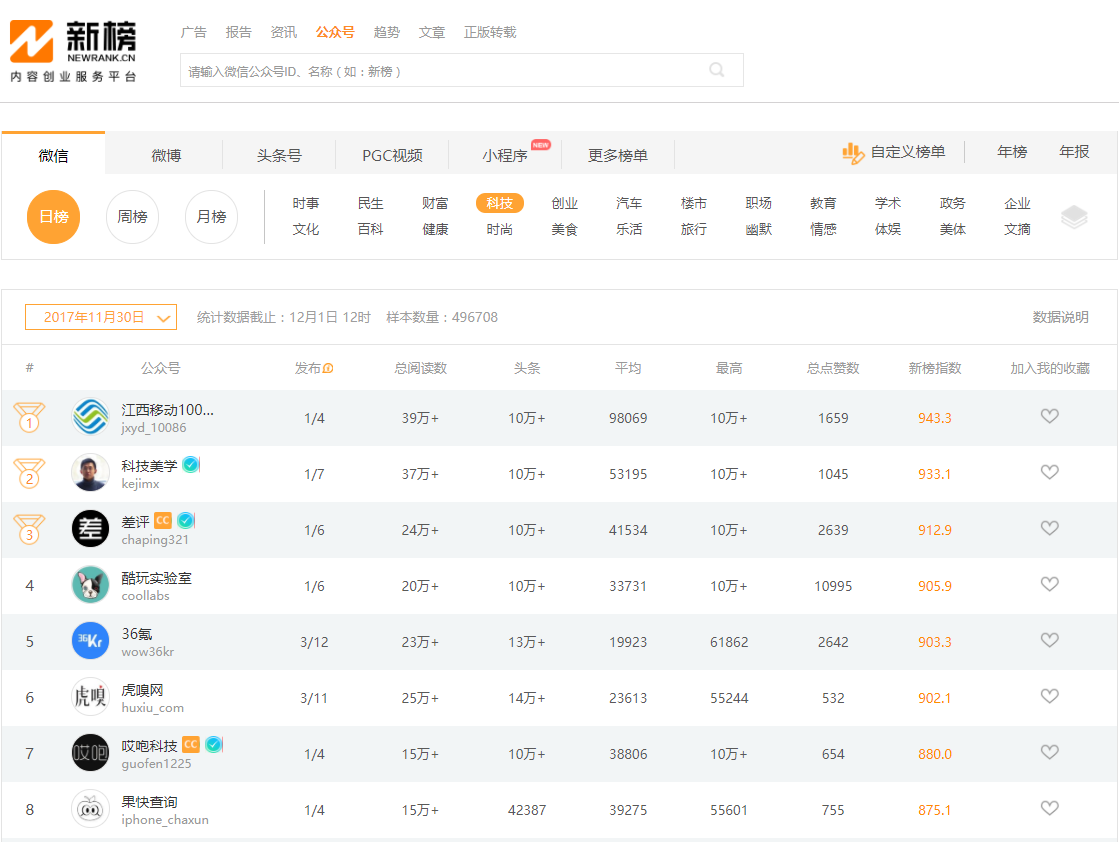The image size is (1119, 842).
Task: Open the 小程序 tab
Action: (x=505, y=156)
